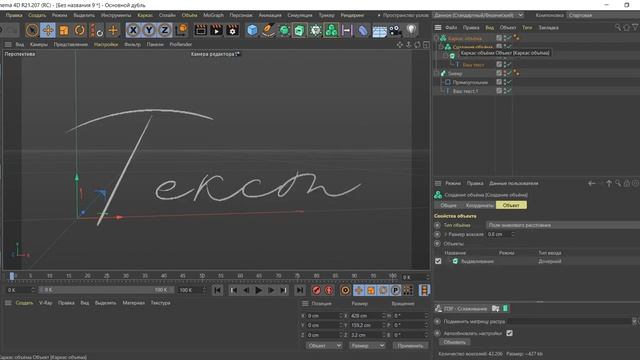Image resolution: width=640 pixels, height=360 pixels.
Task: Collapse the Свип object hierarchy
Action: point(436,73)
